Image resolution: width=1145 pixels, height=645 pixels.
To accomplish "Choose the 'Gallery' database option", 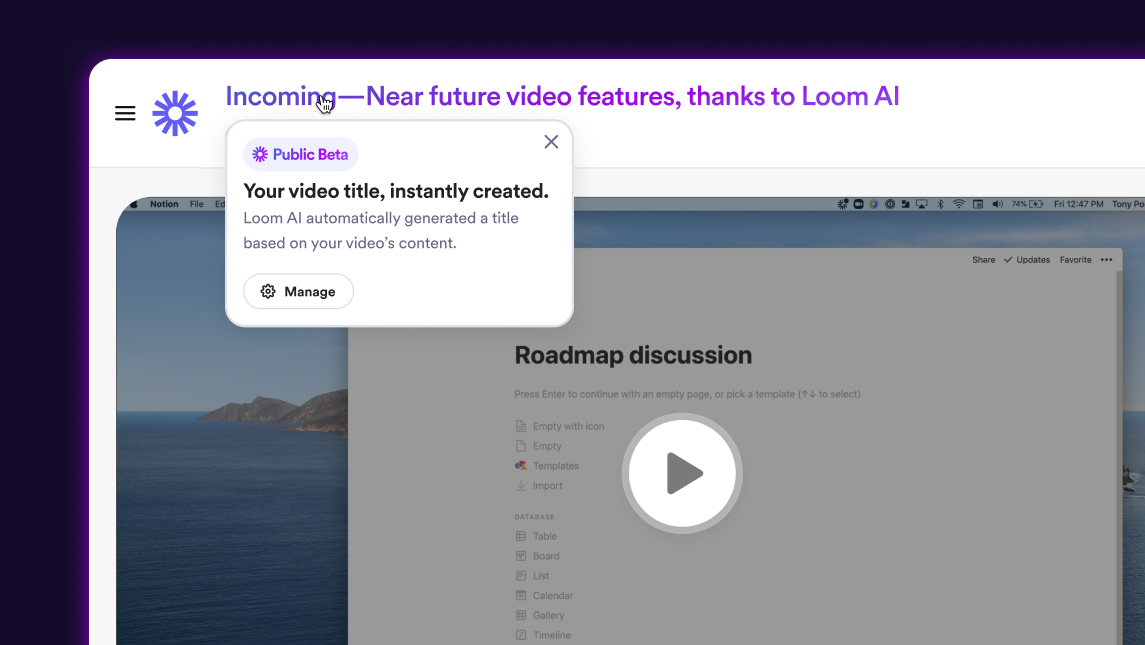I will 540,615.
